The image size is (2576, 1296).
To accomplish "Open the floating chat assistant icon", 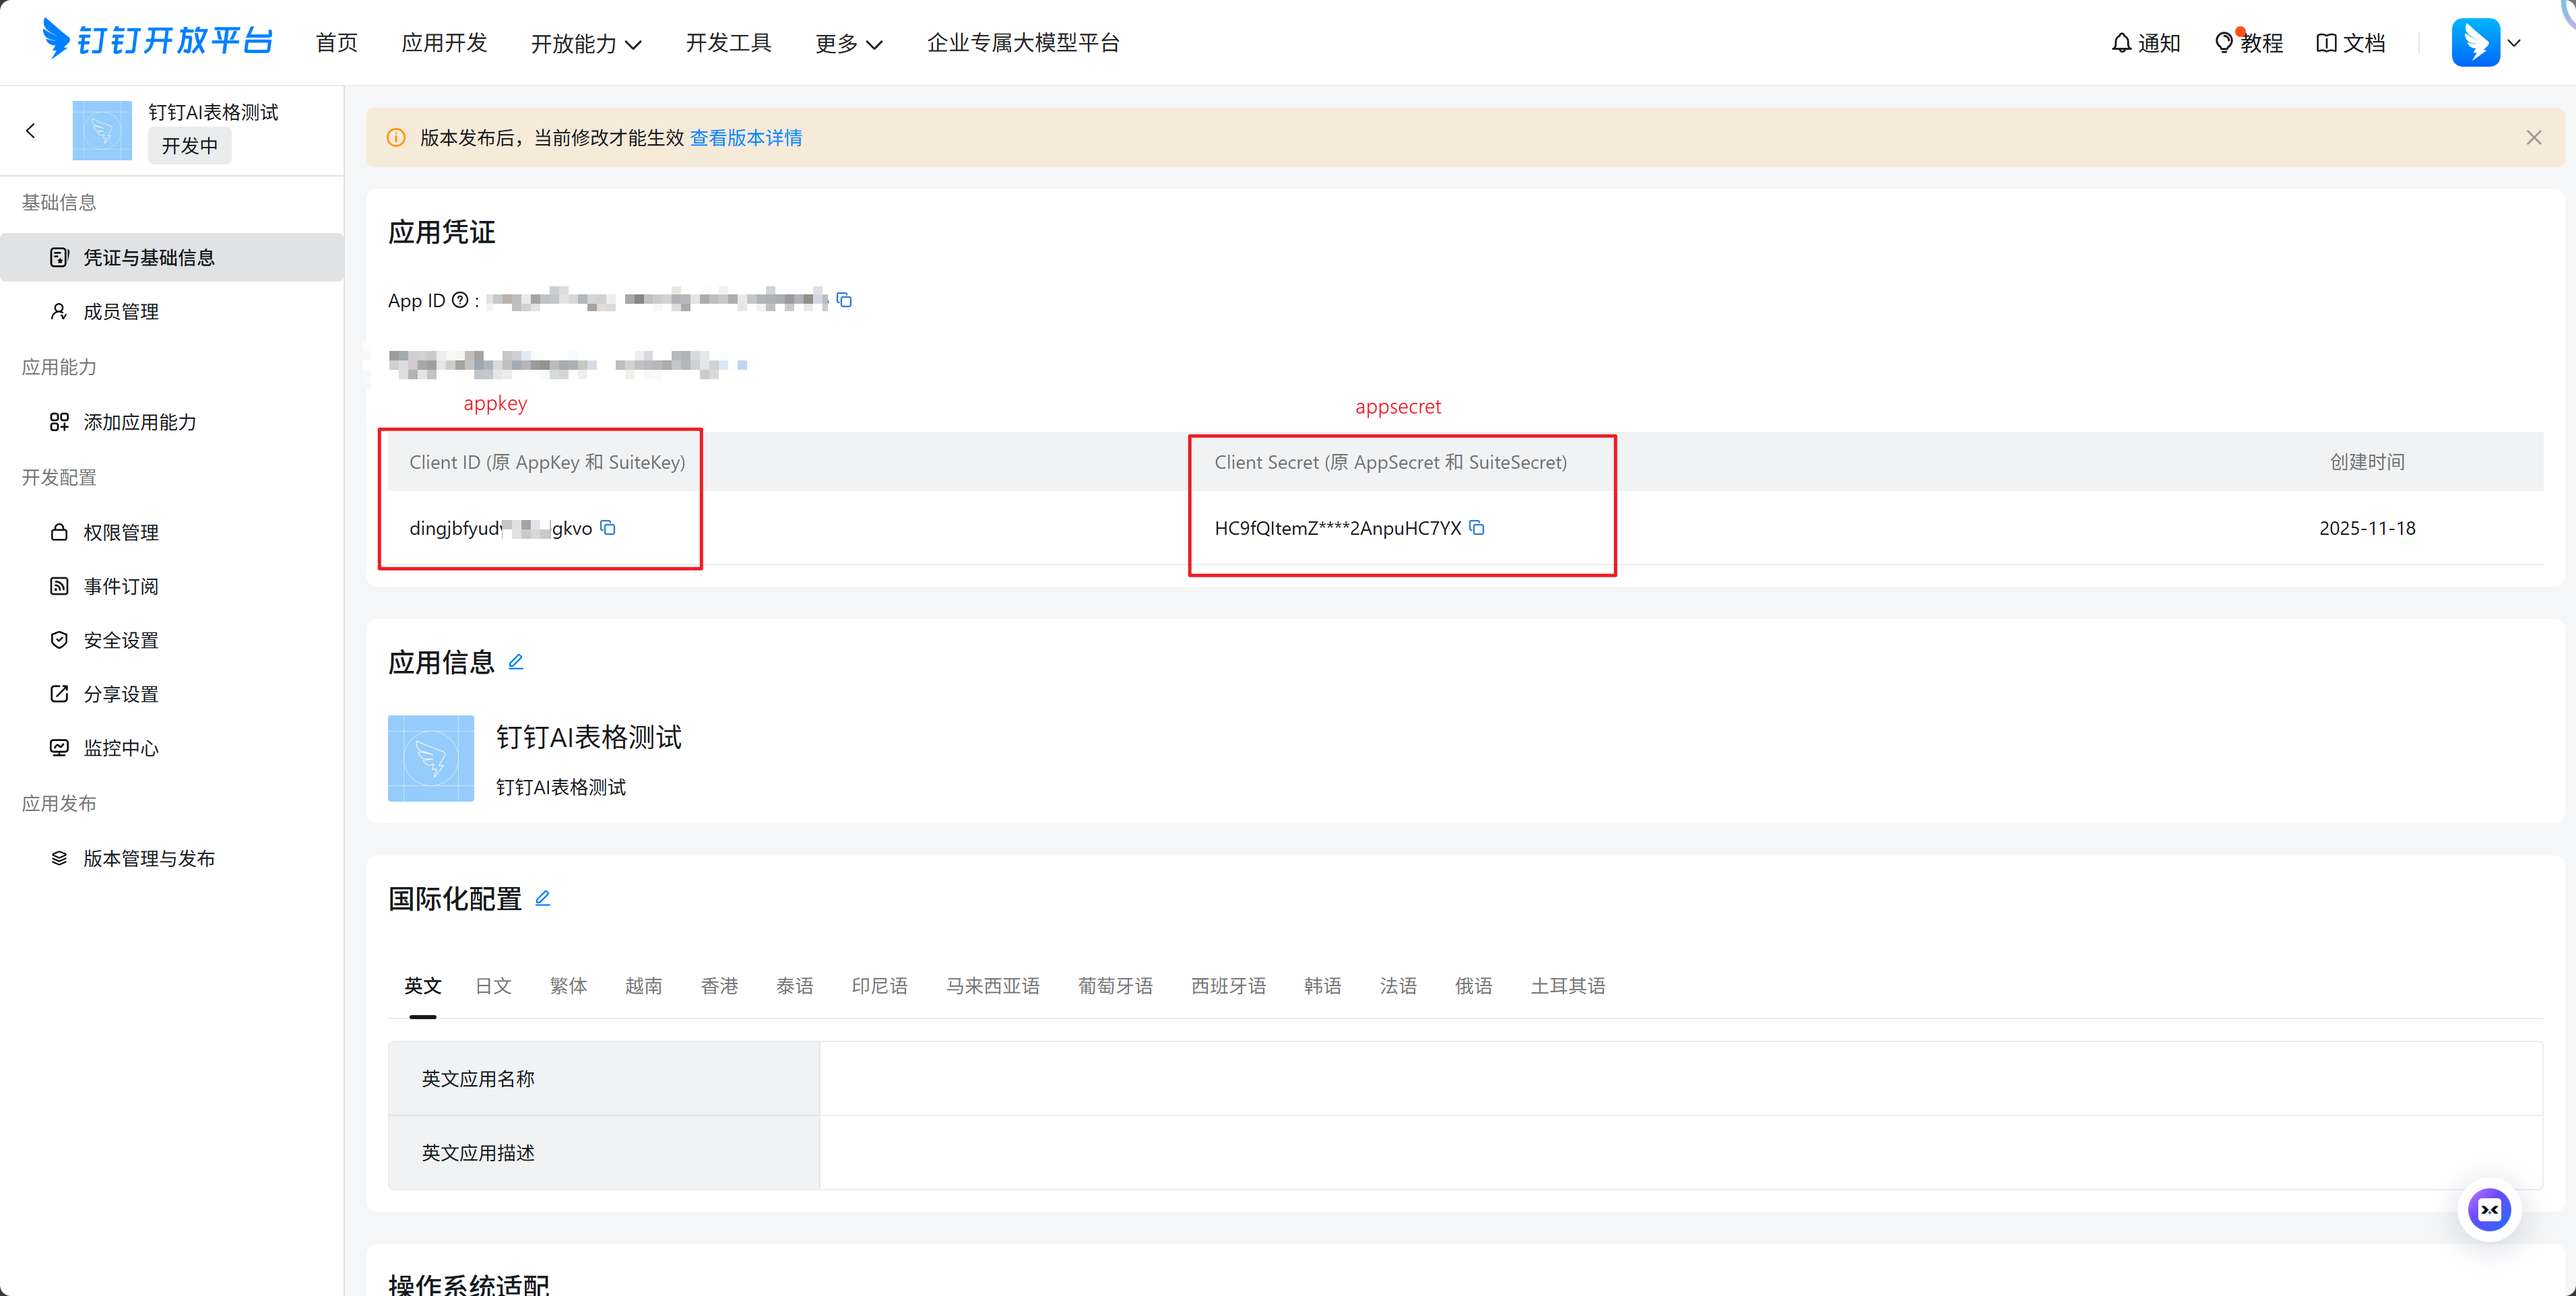I will 2489,1210.
